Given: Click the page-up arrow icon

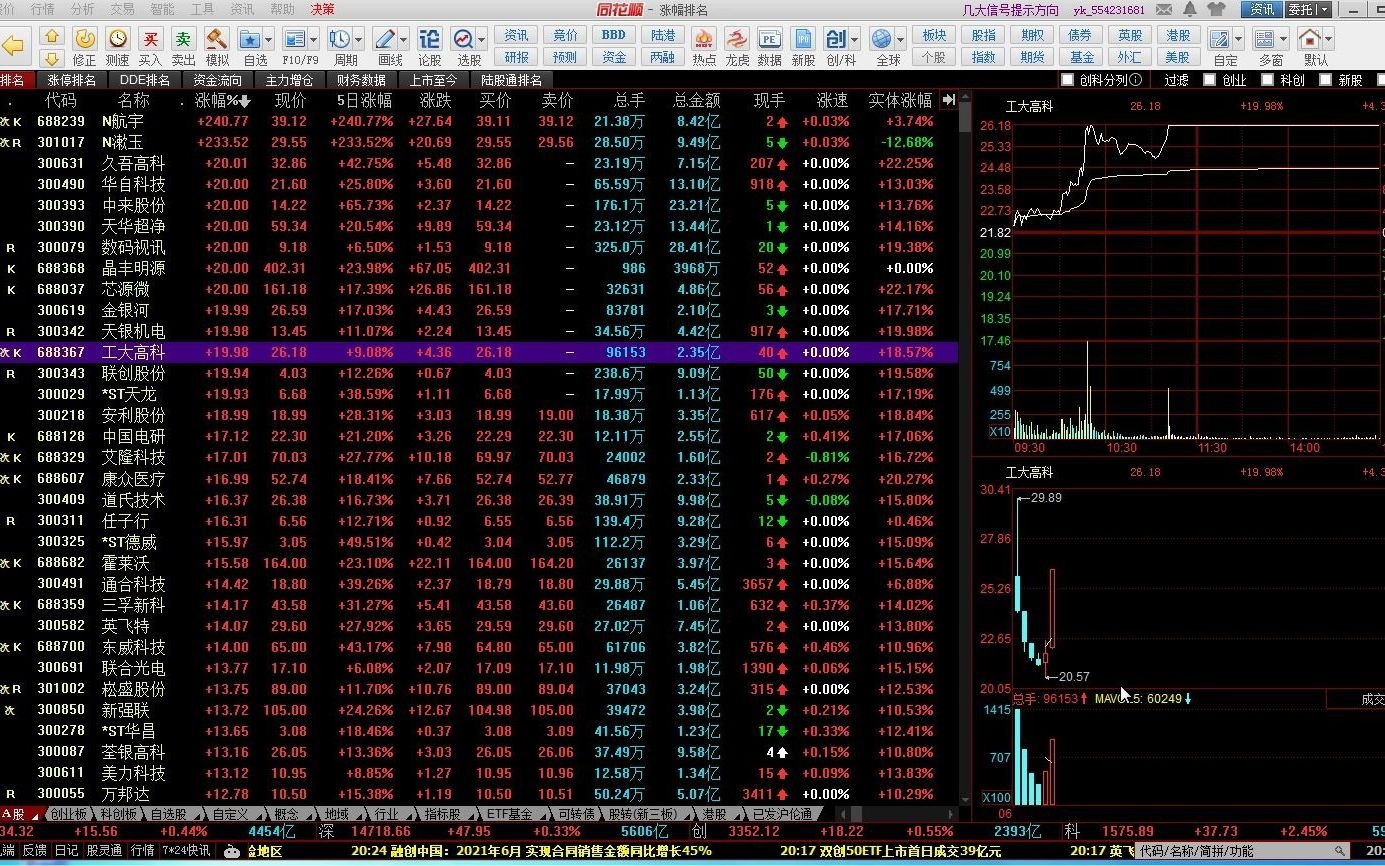Looking at the screenshot, I should pos(52,36).
